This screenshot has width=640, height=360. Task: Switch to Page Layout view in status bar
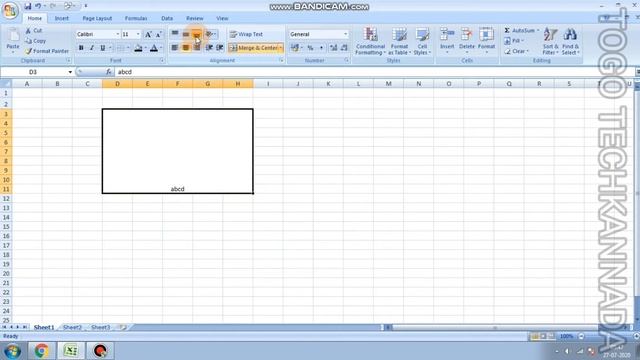pyautogui.click(x=543, y=336)
